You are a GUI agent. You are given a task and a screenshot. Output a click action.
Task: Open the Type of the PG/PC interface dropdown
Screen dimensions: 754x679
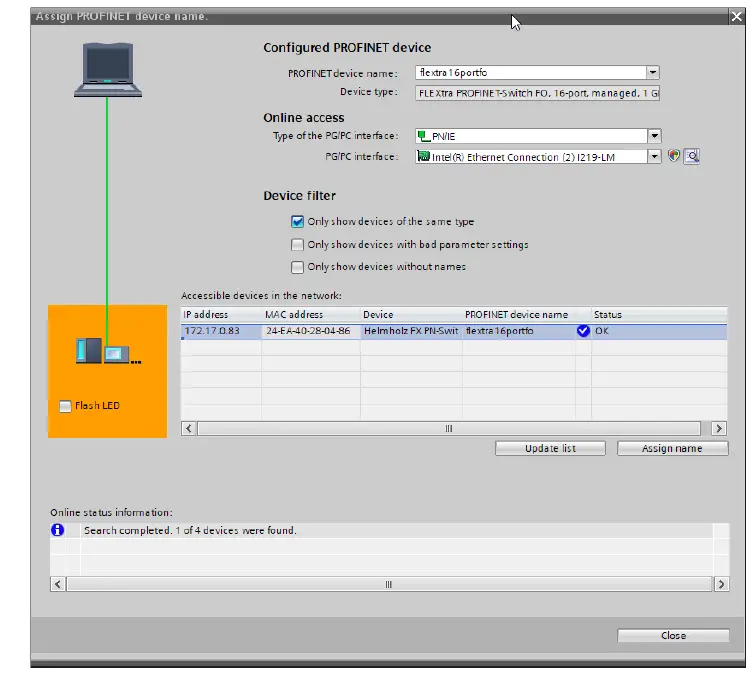pos(654,136)
